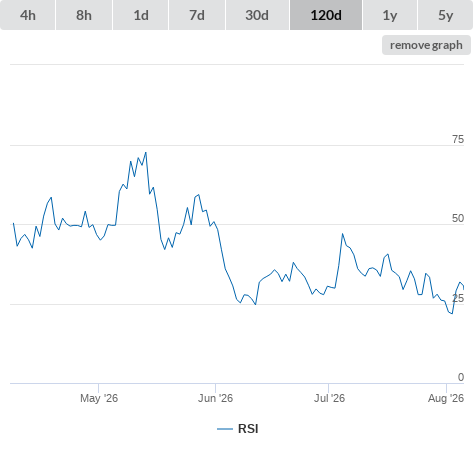Click the Jun '26 axis label
474x455 pixels.
point(215,398)
